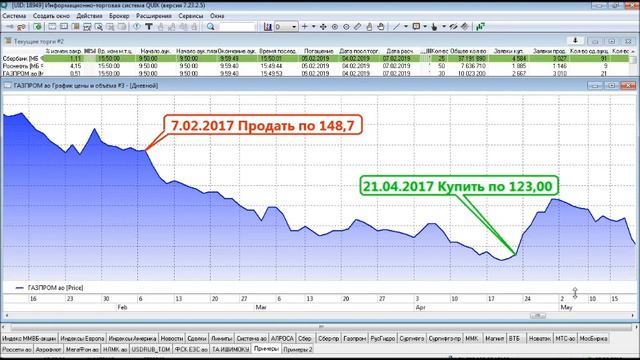Select the Сбербанк row in table
This screenshot has height=360, width=640.
(315, 59)
